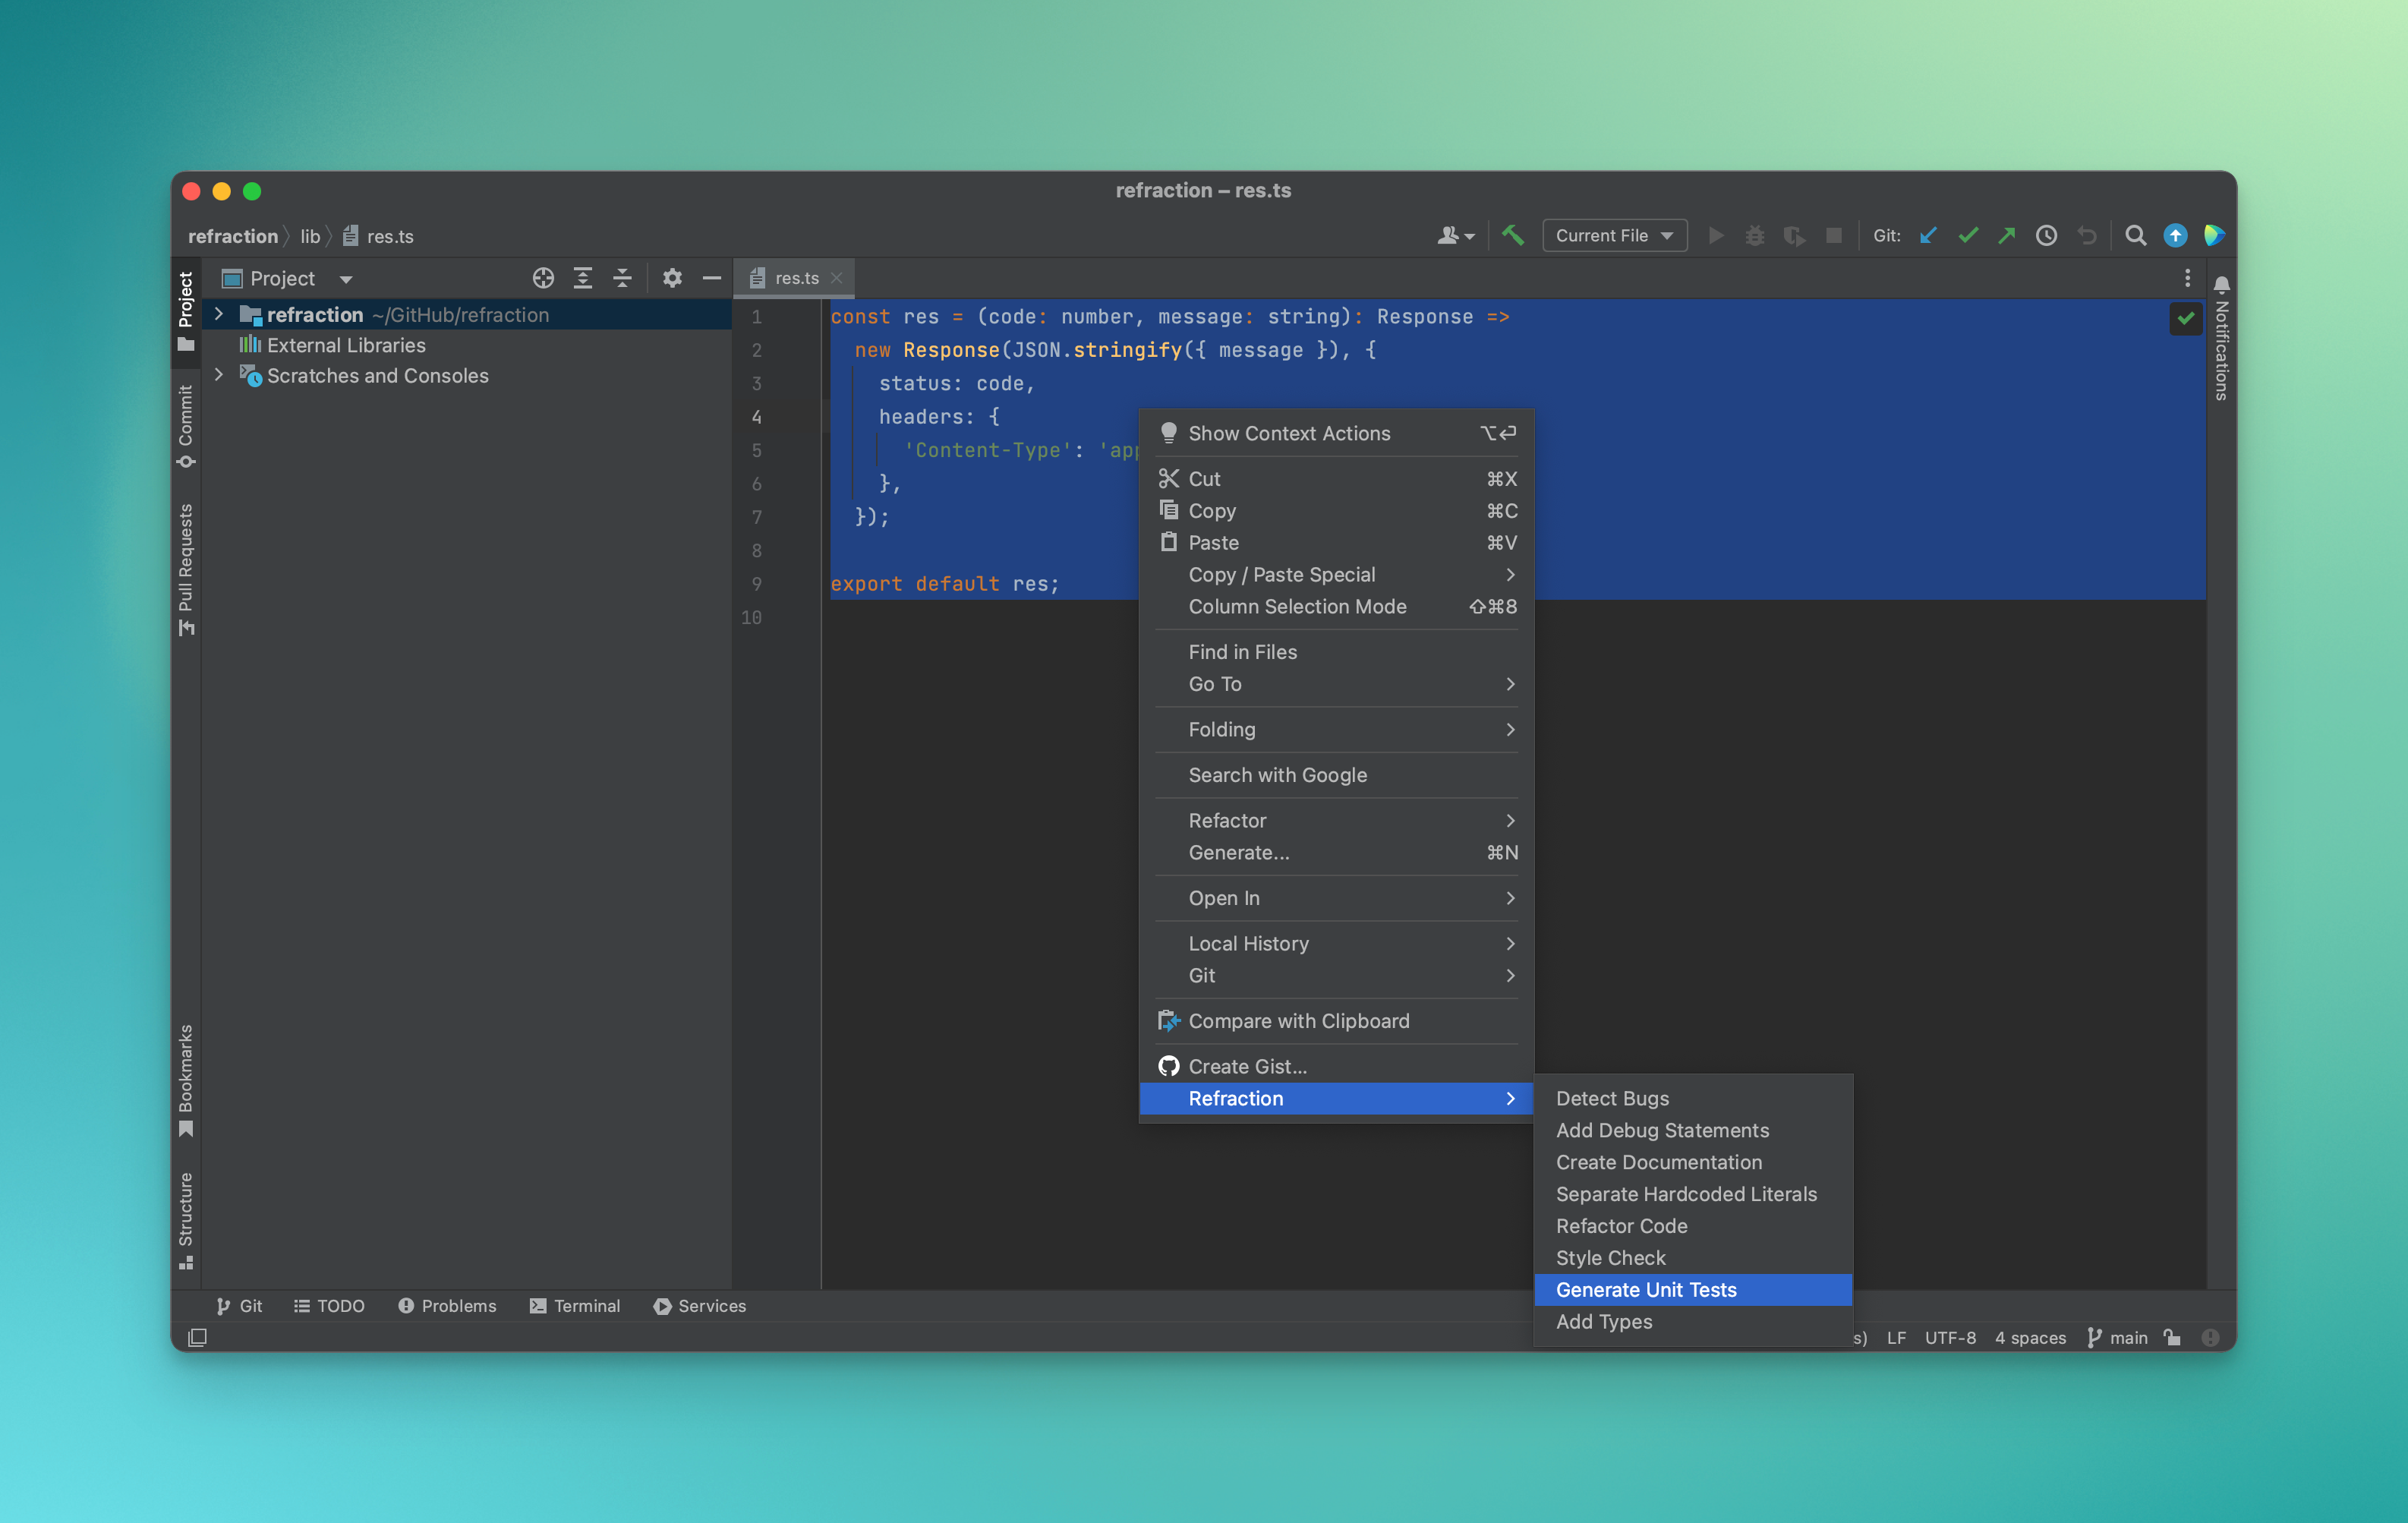Open the Git tool window button
This screenshot has height=1523, width=2408.
239,1306
